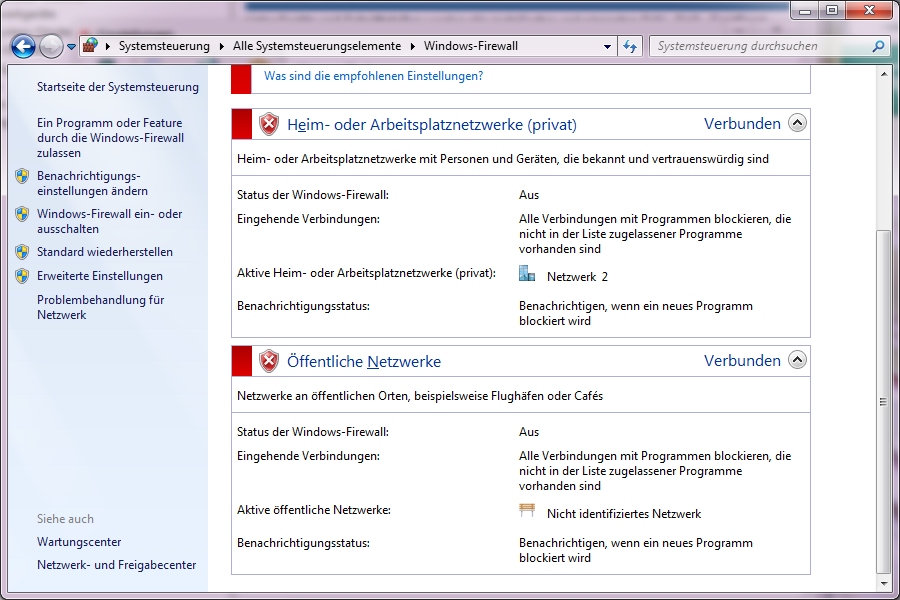
Task: Click the Netzwerk 2 label
Action: pos(577,277)
